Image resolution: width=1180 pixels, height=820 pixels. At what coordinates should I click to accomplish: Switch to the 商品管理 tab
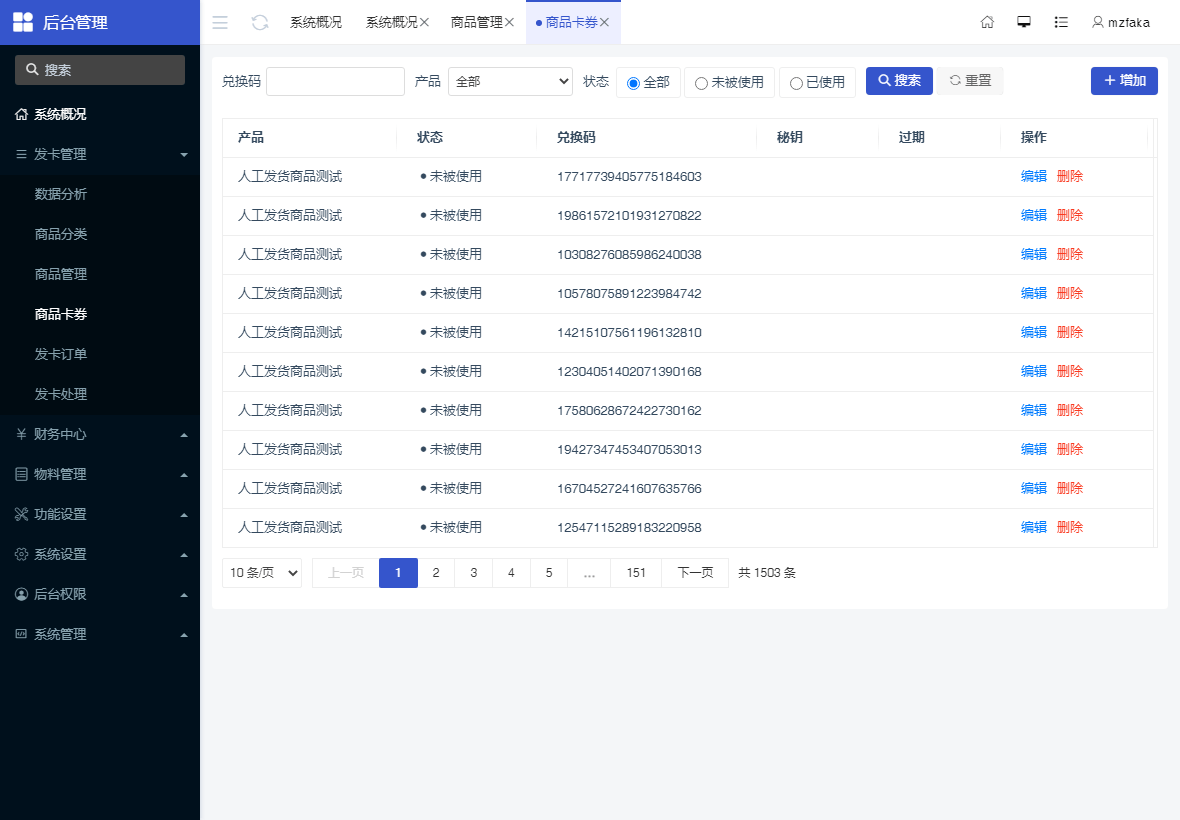(476, 23)
